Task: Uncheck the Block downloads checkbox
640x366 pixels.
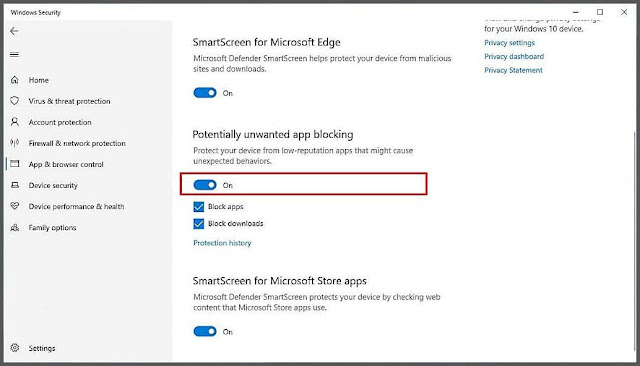Action: point(199,224)
